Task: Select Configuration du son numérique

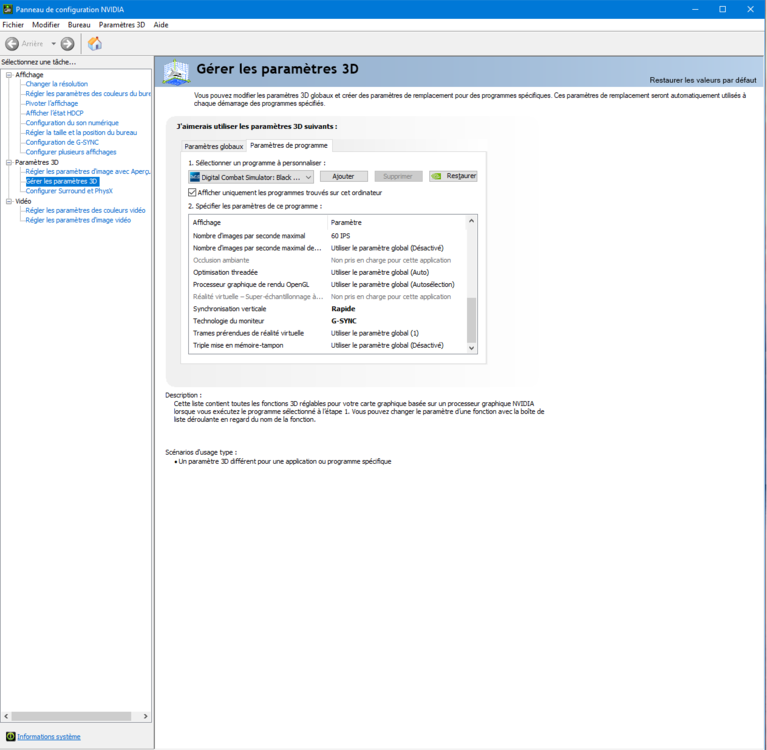Action: [72, 123]
